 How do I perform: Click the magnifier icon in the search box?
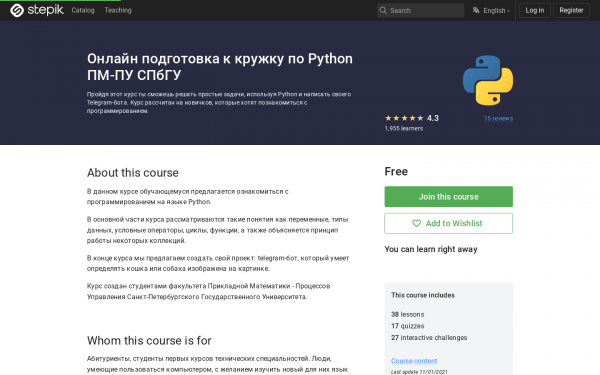click(x=383, y=10)
